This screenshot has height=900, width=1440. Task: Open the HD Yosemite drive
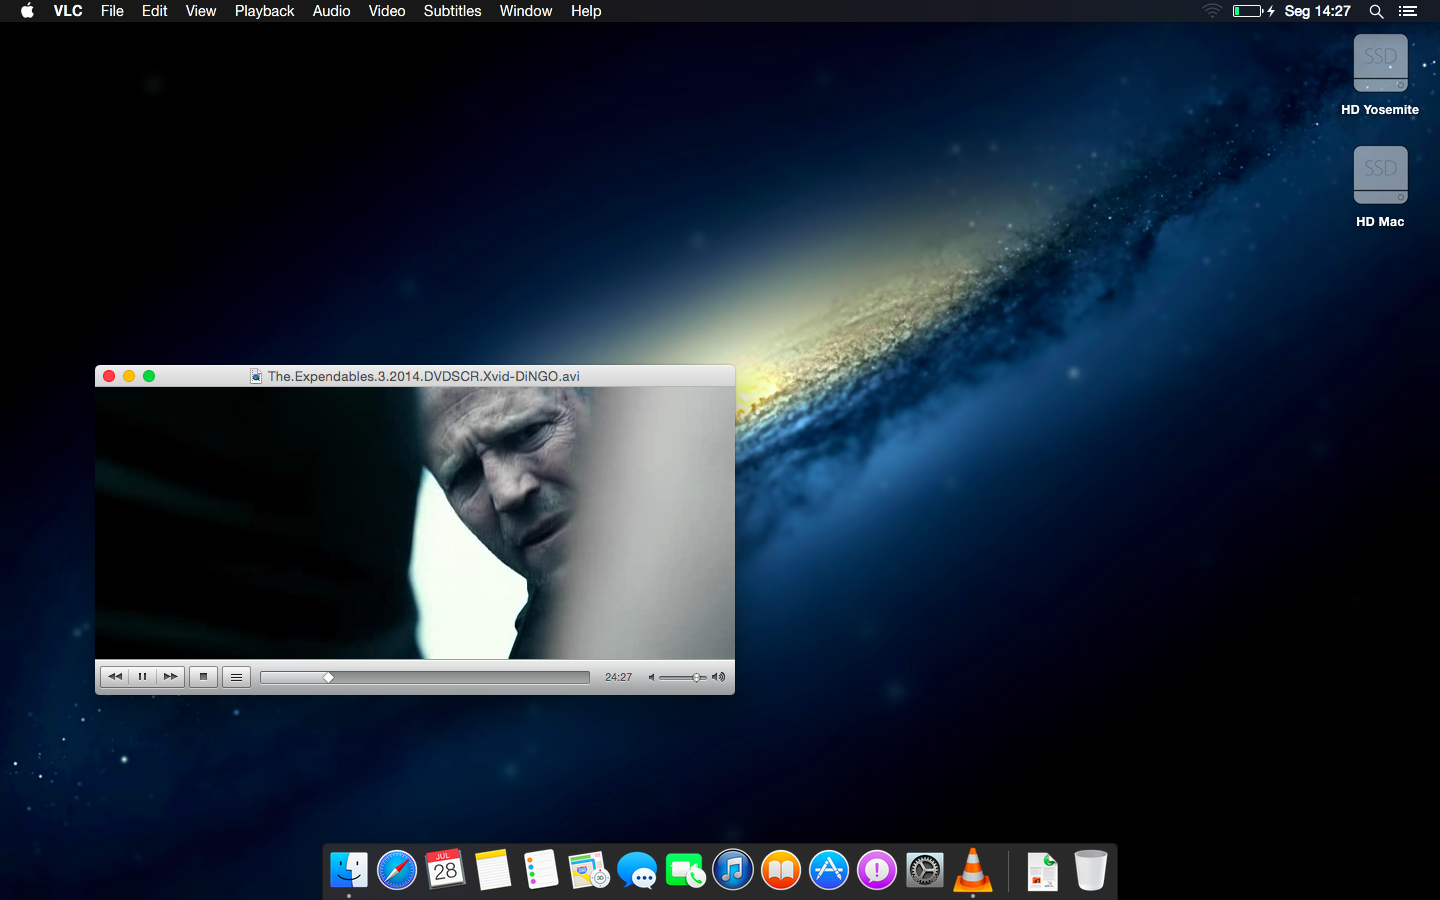[1380, 64]
